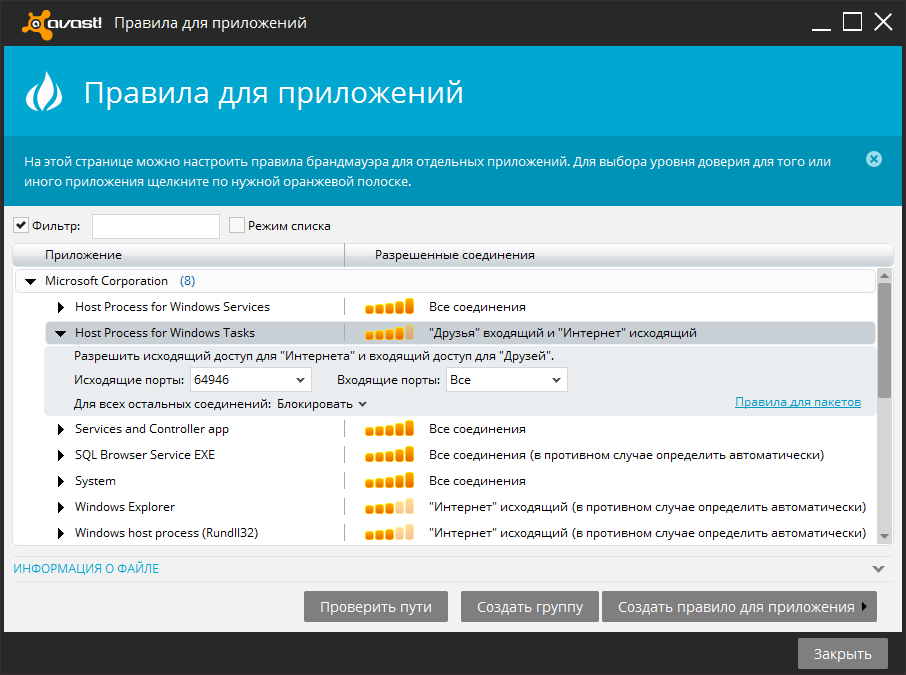Click inside the filter text input field
The height and width of the screenshot is (675, 906).
pyautogui.click(x=155, y=225)
